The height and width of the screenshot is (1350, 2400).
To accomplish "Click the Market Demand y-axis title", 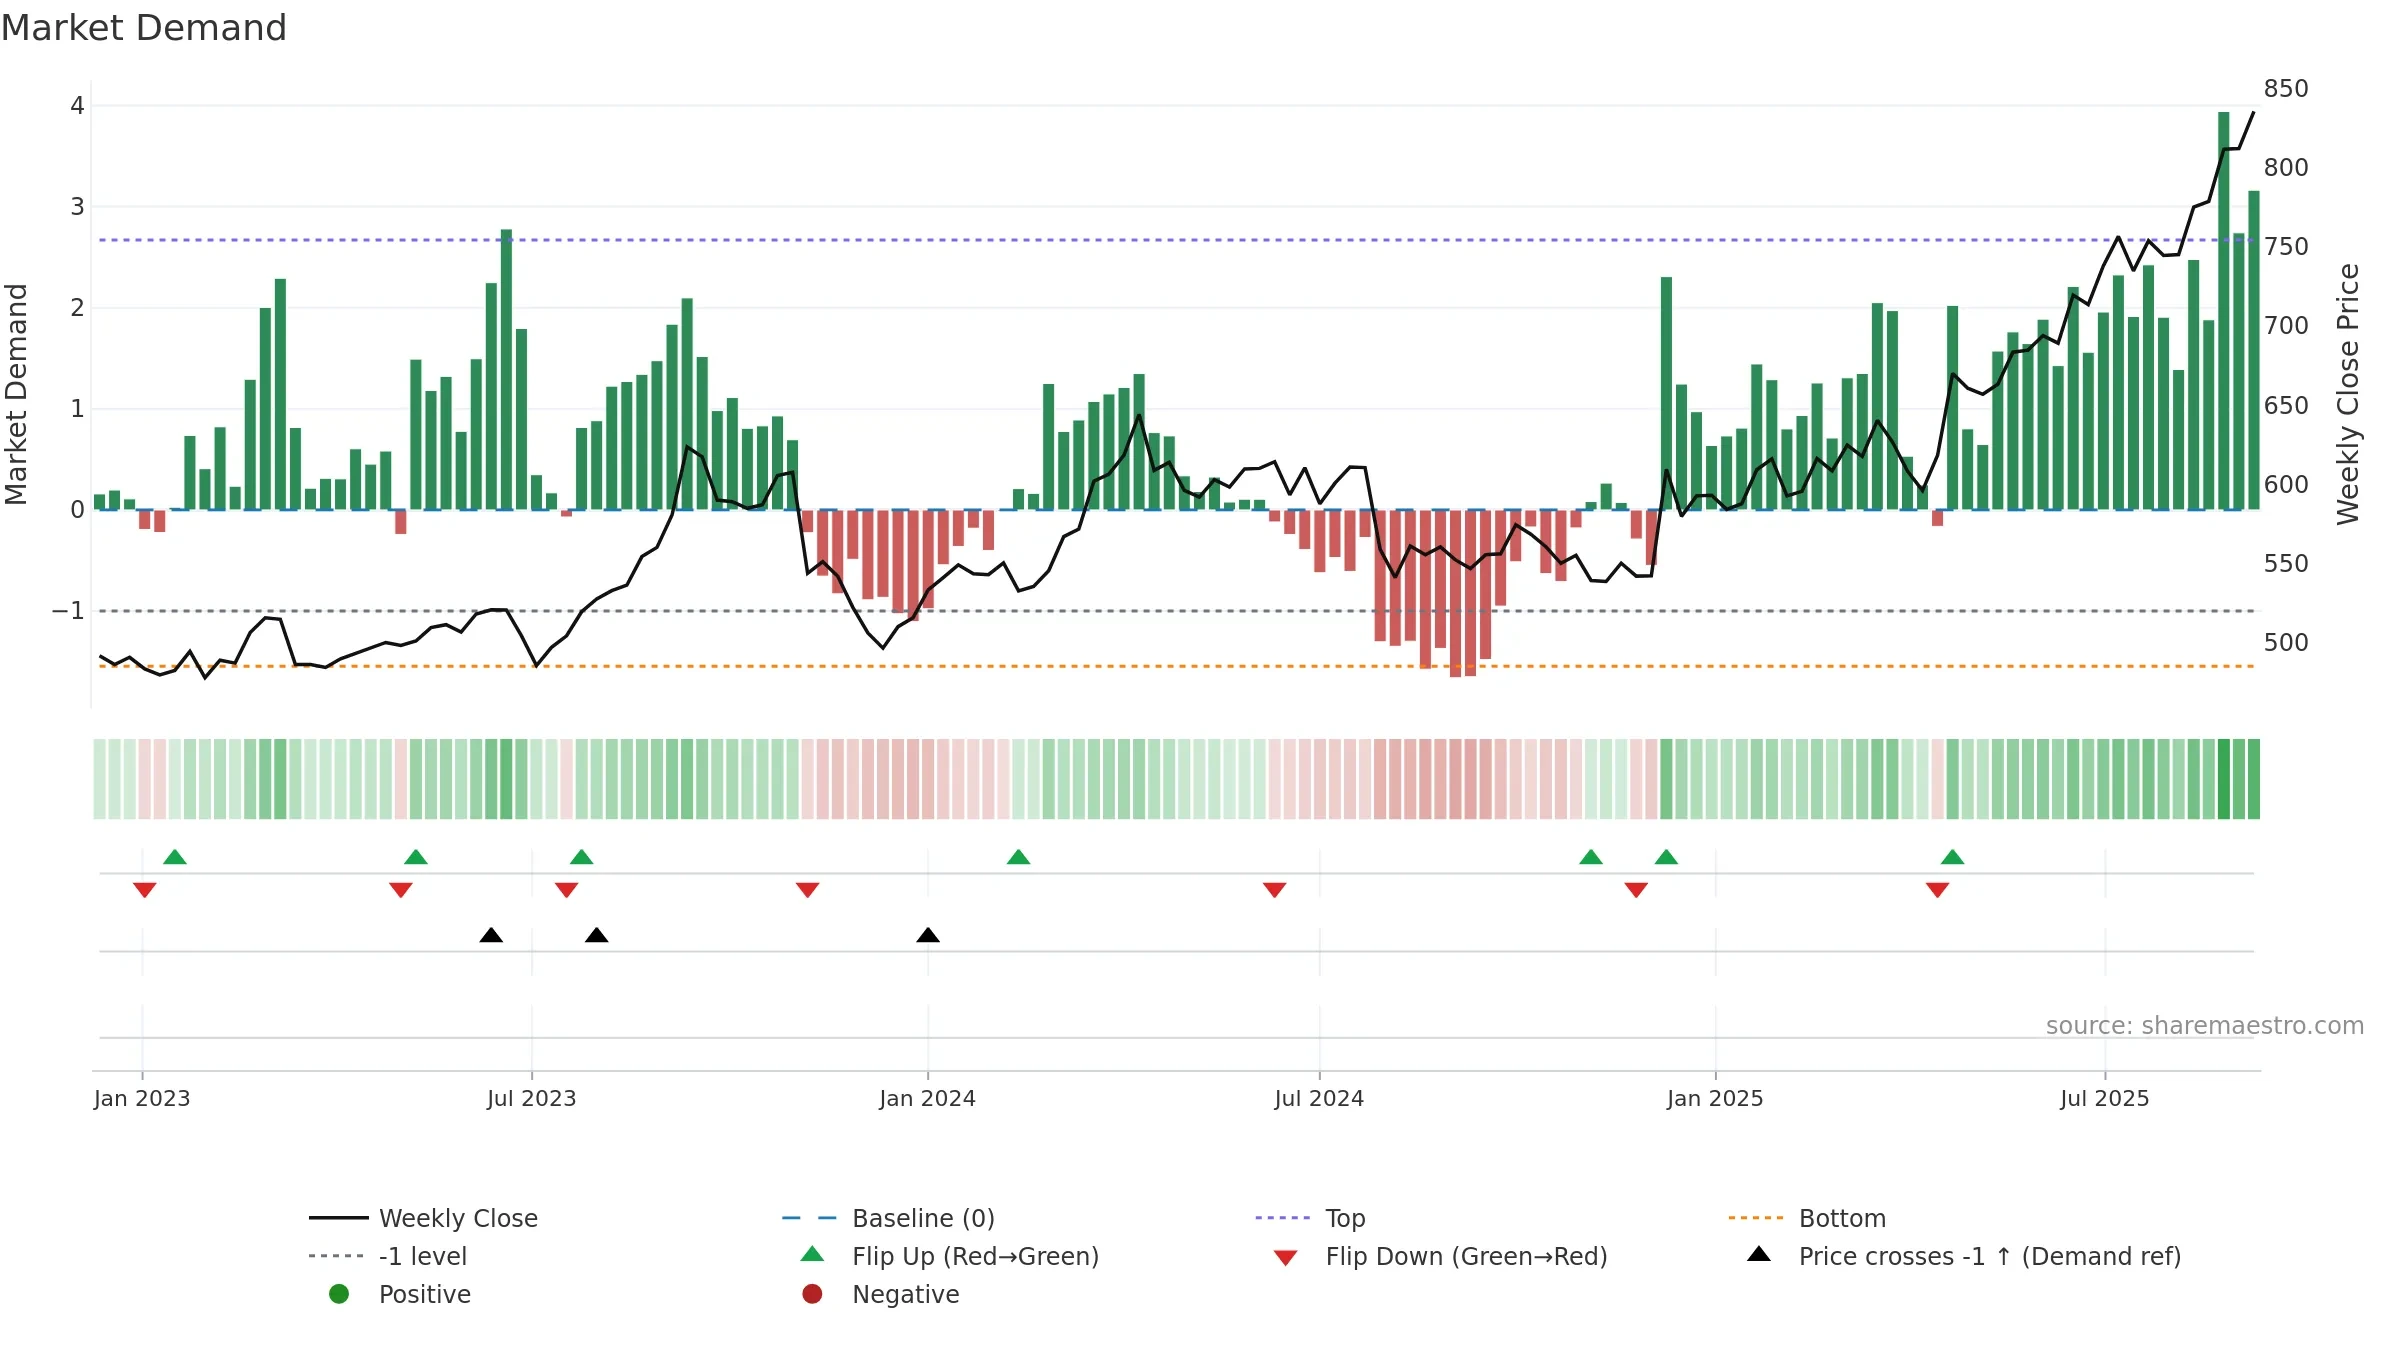I will pos(16,394).
